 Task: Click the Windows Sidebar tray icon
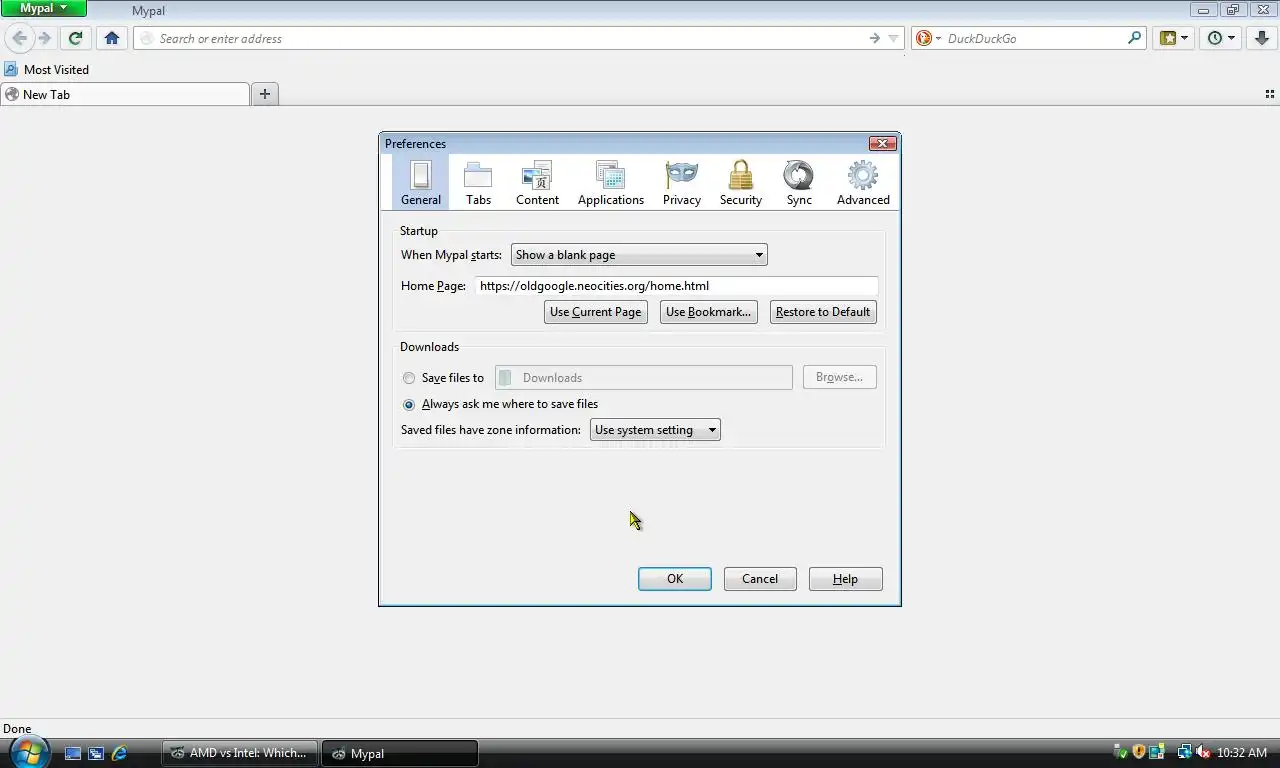(x=1157, y=752)
